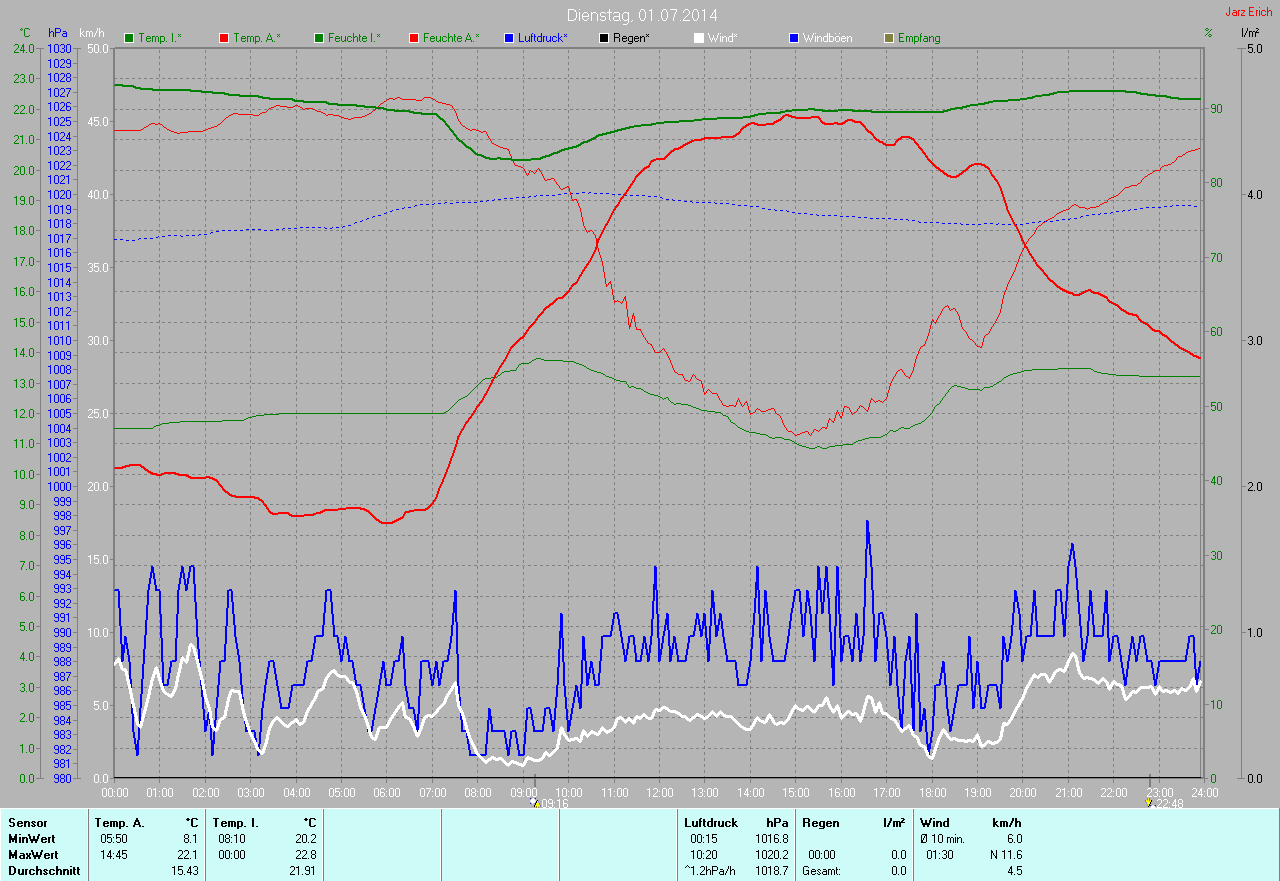This screenshot has height=881, width=1280.
Task: Click the Temp. I. maximum value 22.8
Action: (305, 855)
